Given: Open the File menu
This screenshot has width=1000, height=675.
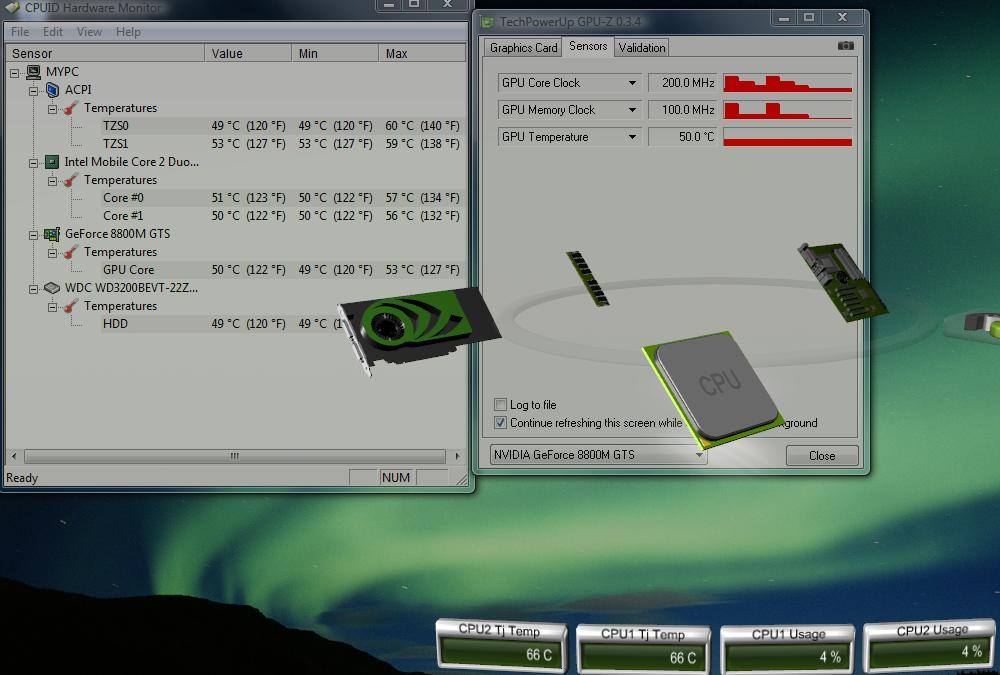Looking at the screenshot, I should point(20,32).
